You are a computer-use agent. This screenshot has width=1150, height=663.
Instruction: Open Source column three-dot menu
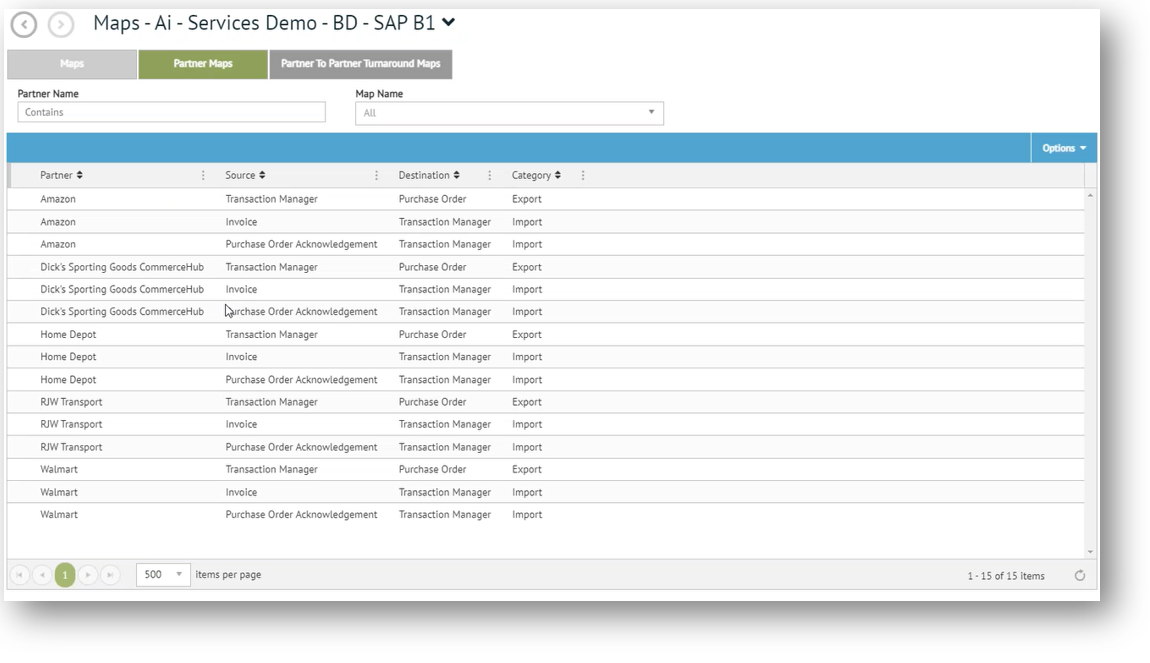click(x=376, y=176)
